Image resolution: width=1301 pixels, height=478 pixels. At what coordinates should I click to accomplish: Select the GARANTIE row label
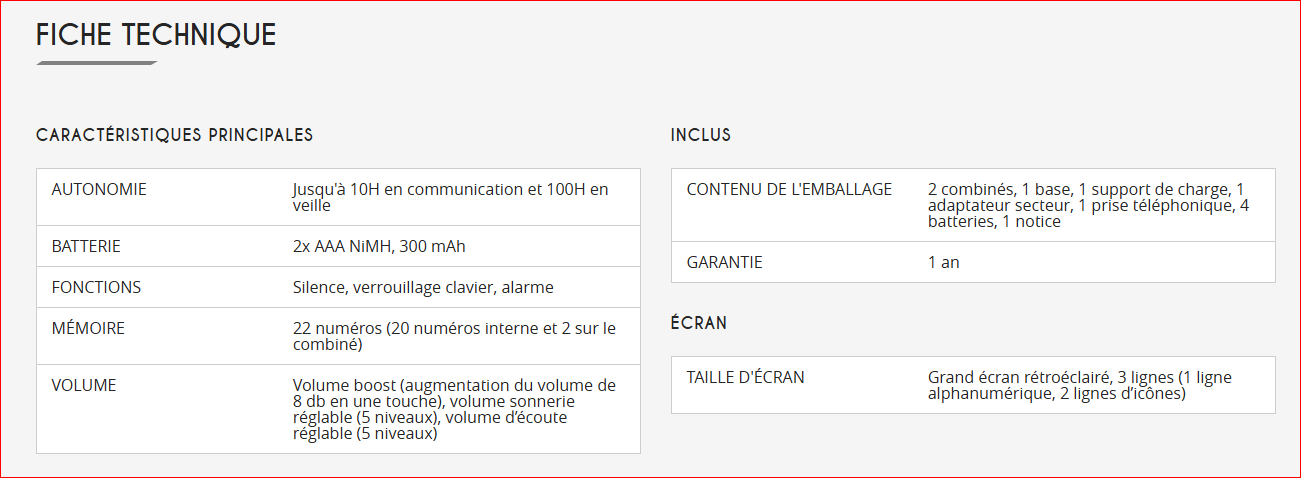(724, 262)
